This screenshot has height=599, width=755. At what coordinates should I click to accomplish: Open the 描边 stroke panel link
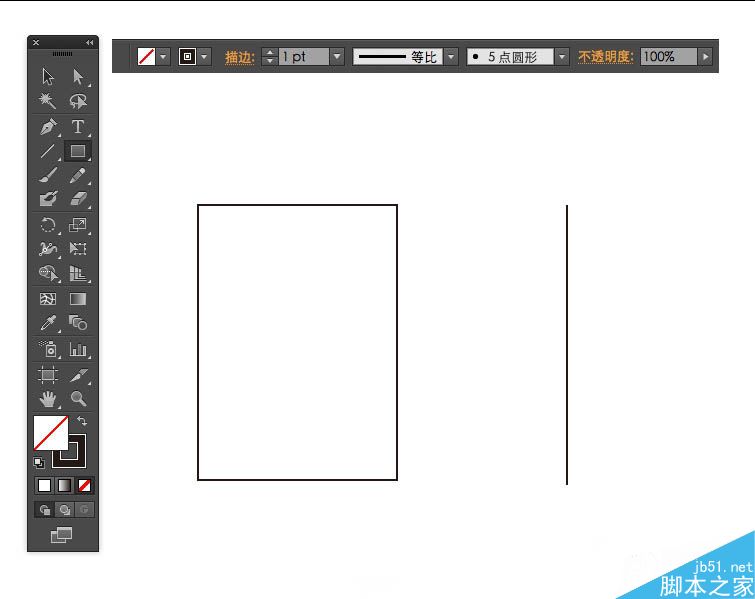(239, 57)
